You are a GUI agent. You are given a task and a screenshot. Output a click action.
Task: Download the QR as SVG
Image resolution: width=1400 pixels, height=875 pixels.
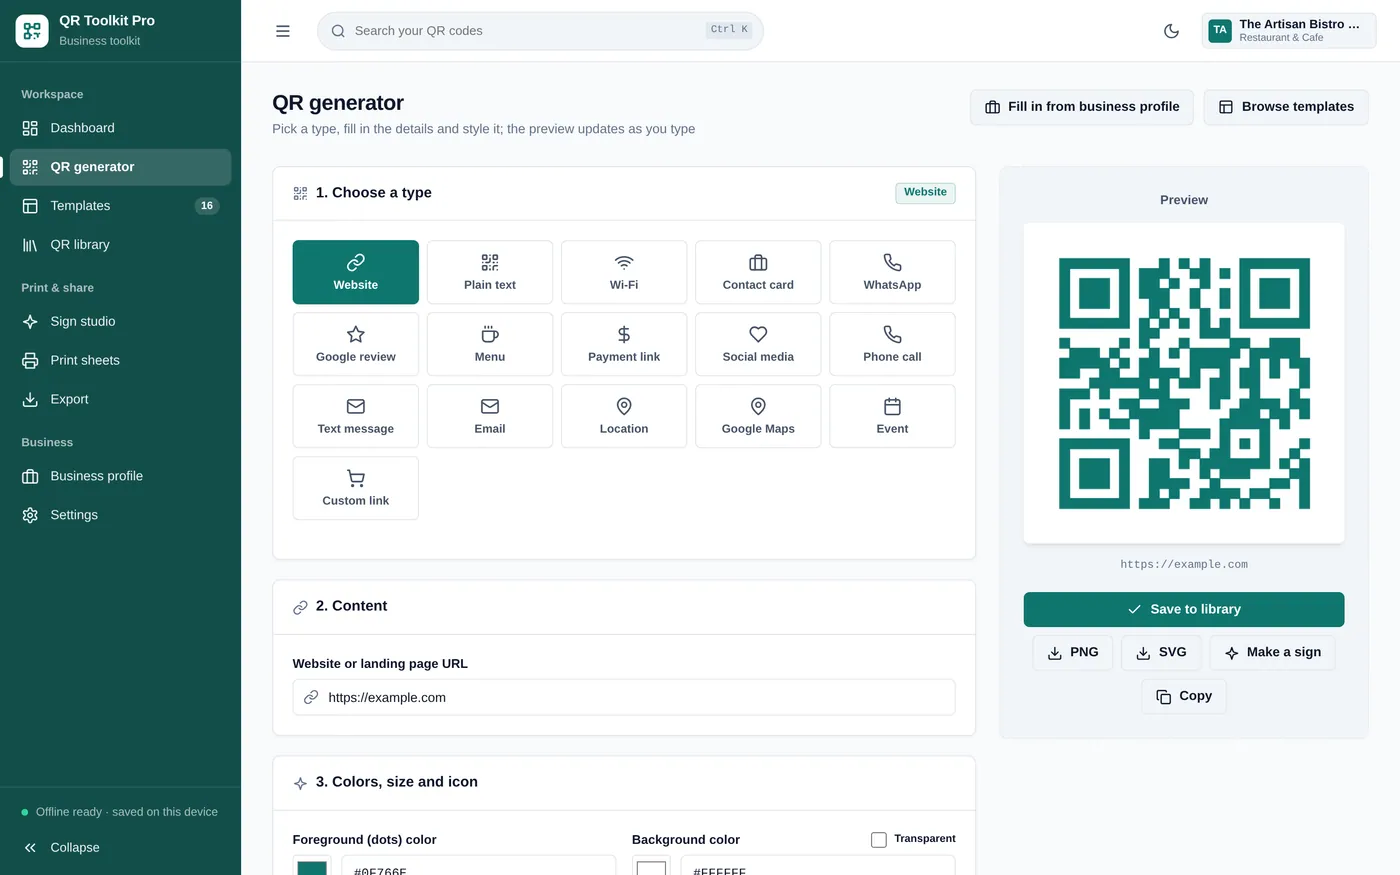click(x=1161, y=652)
